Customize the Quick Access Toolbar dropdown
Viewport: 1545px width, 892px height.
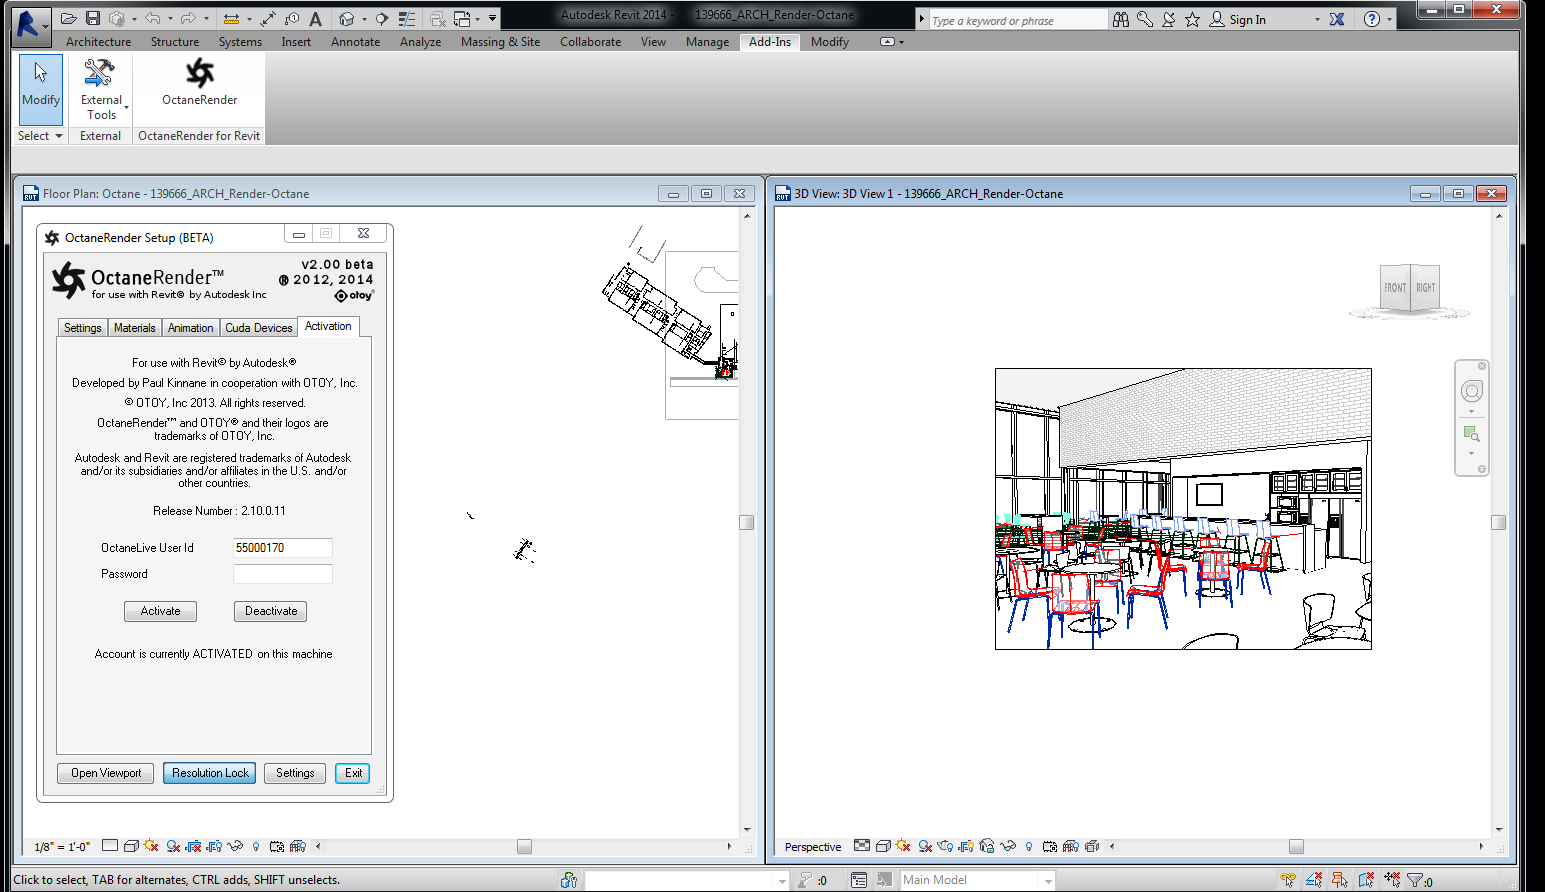[492, 19]
